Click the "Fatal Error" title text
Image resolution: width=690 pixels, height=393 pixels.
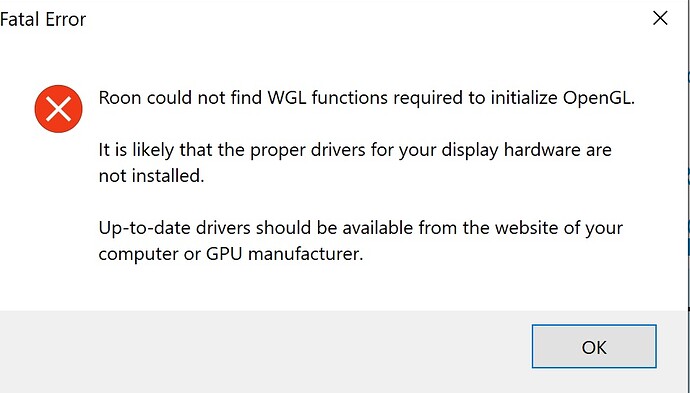[x=43, y=19]
